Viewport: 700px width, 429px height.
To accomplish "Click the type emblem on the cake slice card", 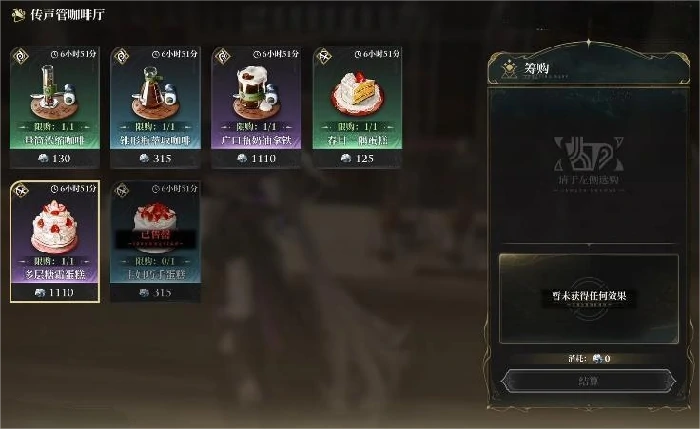I will (323, 56).
